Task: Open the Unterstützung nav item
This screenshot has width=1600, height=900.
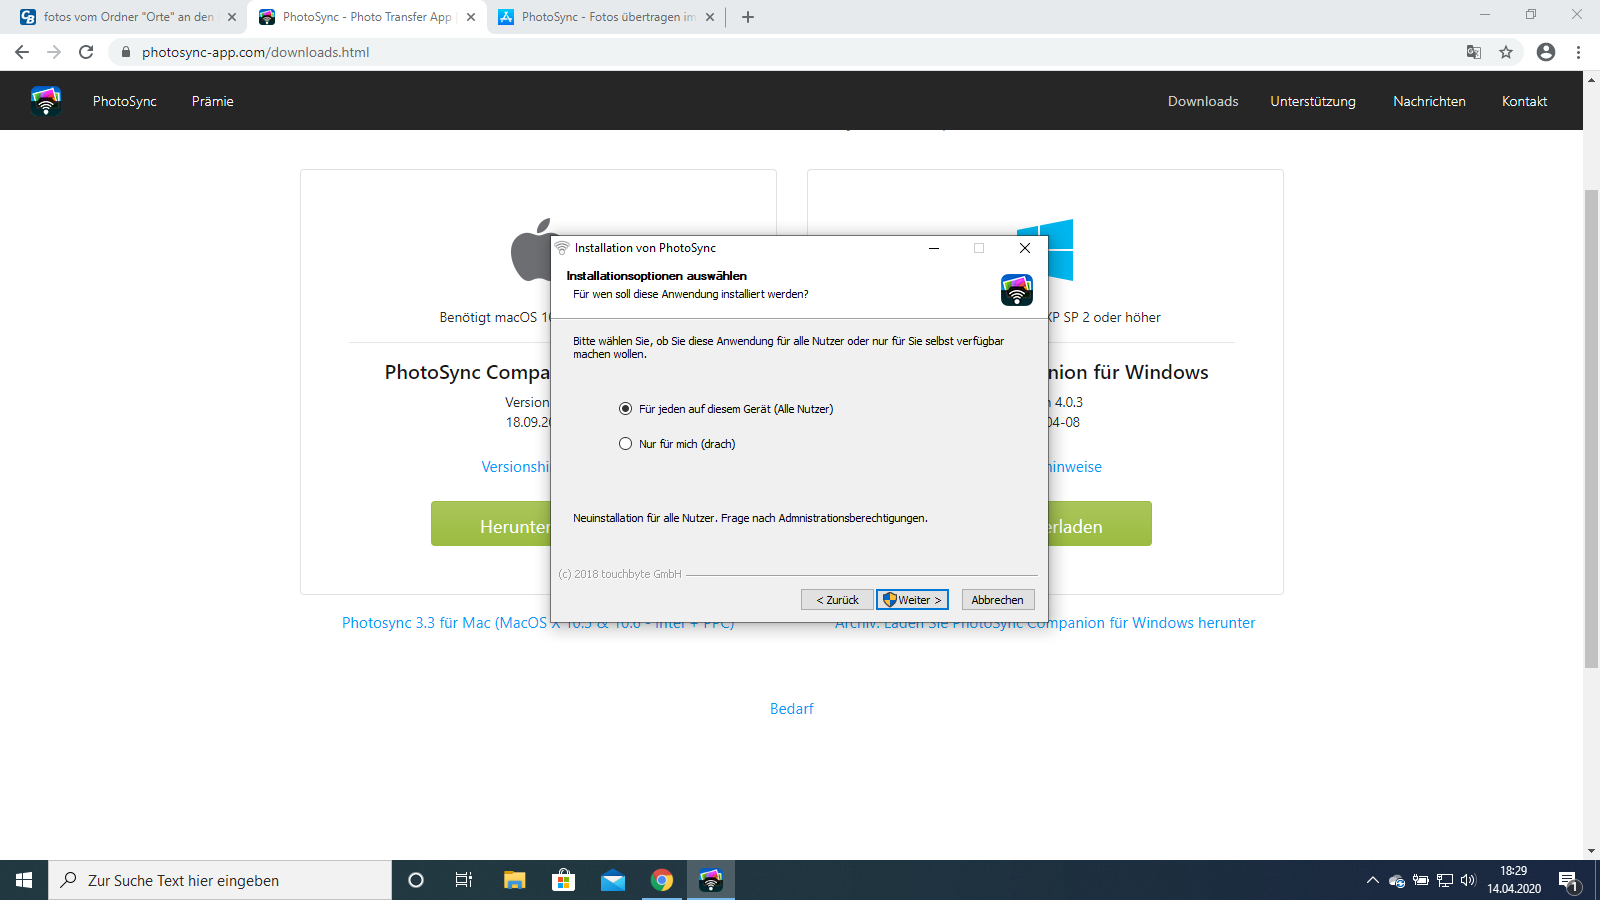Action: coord(1313,101)
